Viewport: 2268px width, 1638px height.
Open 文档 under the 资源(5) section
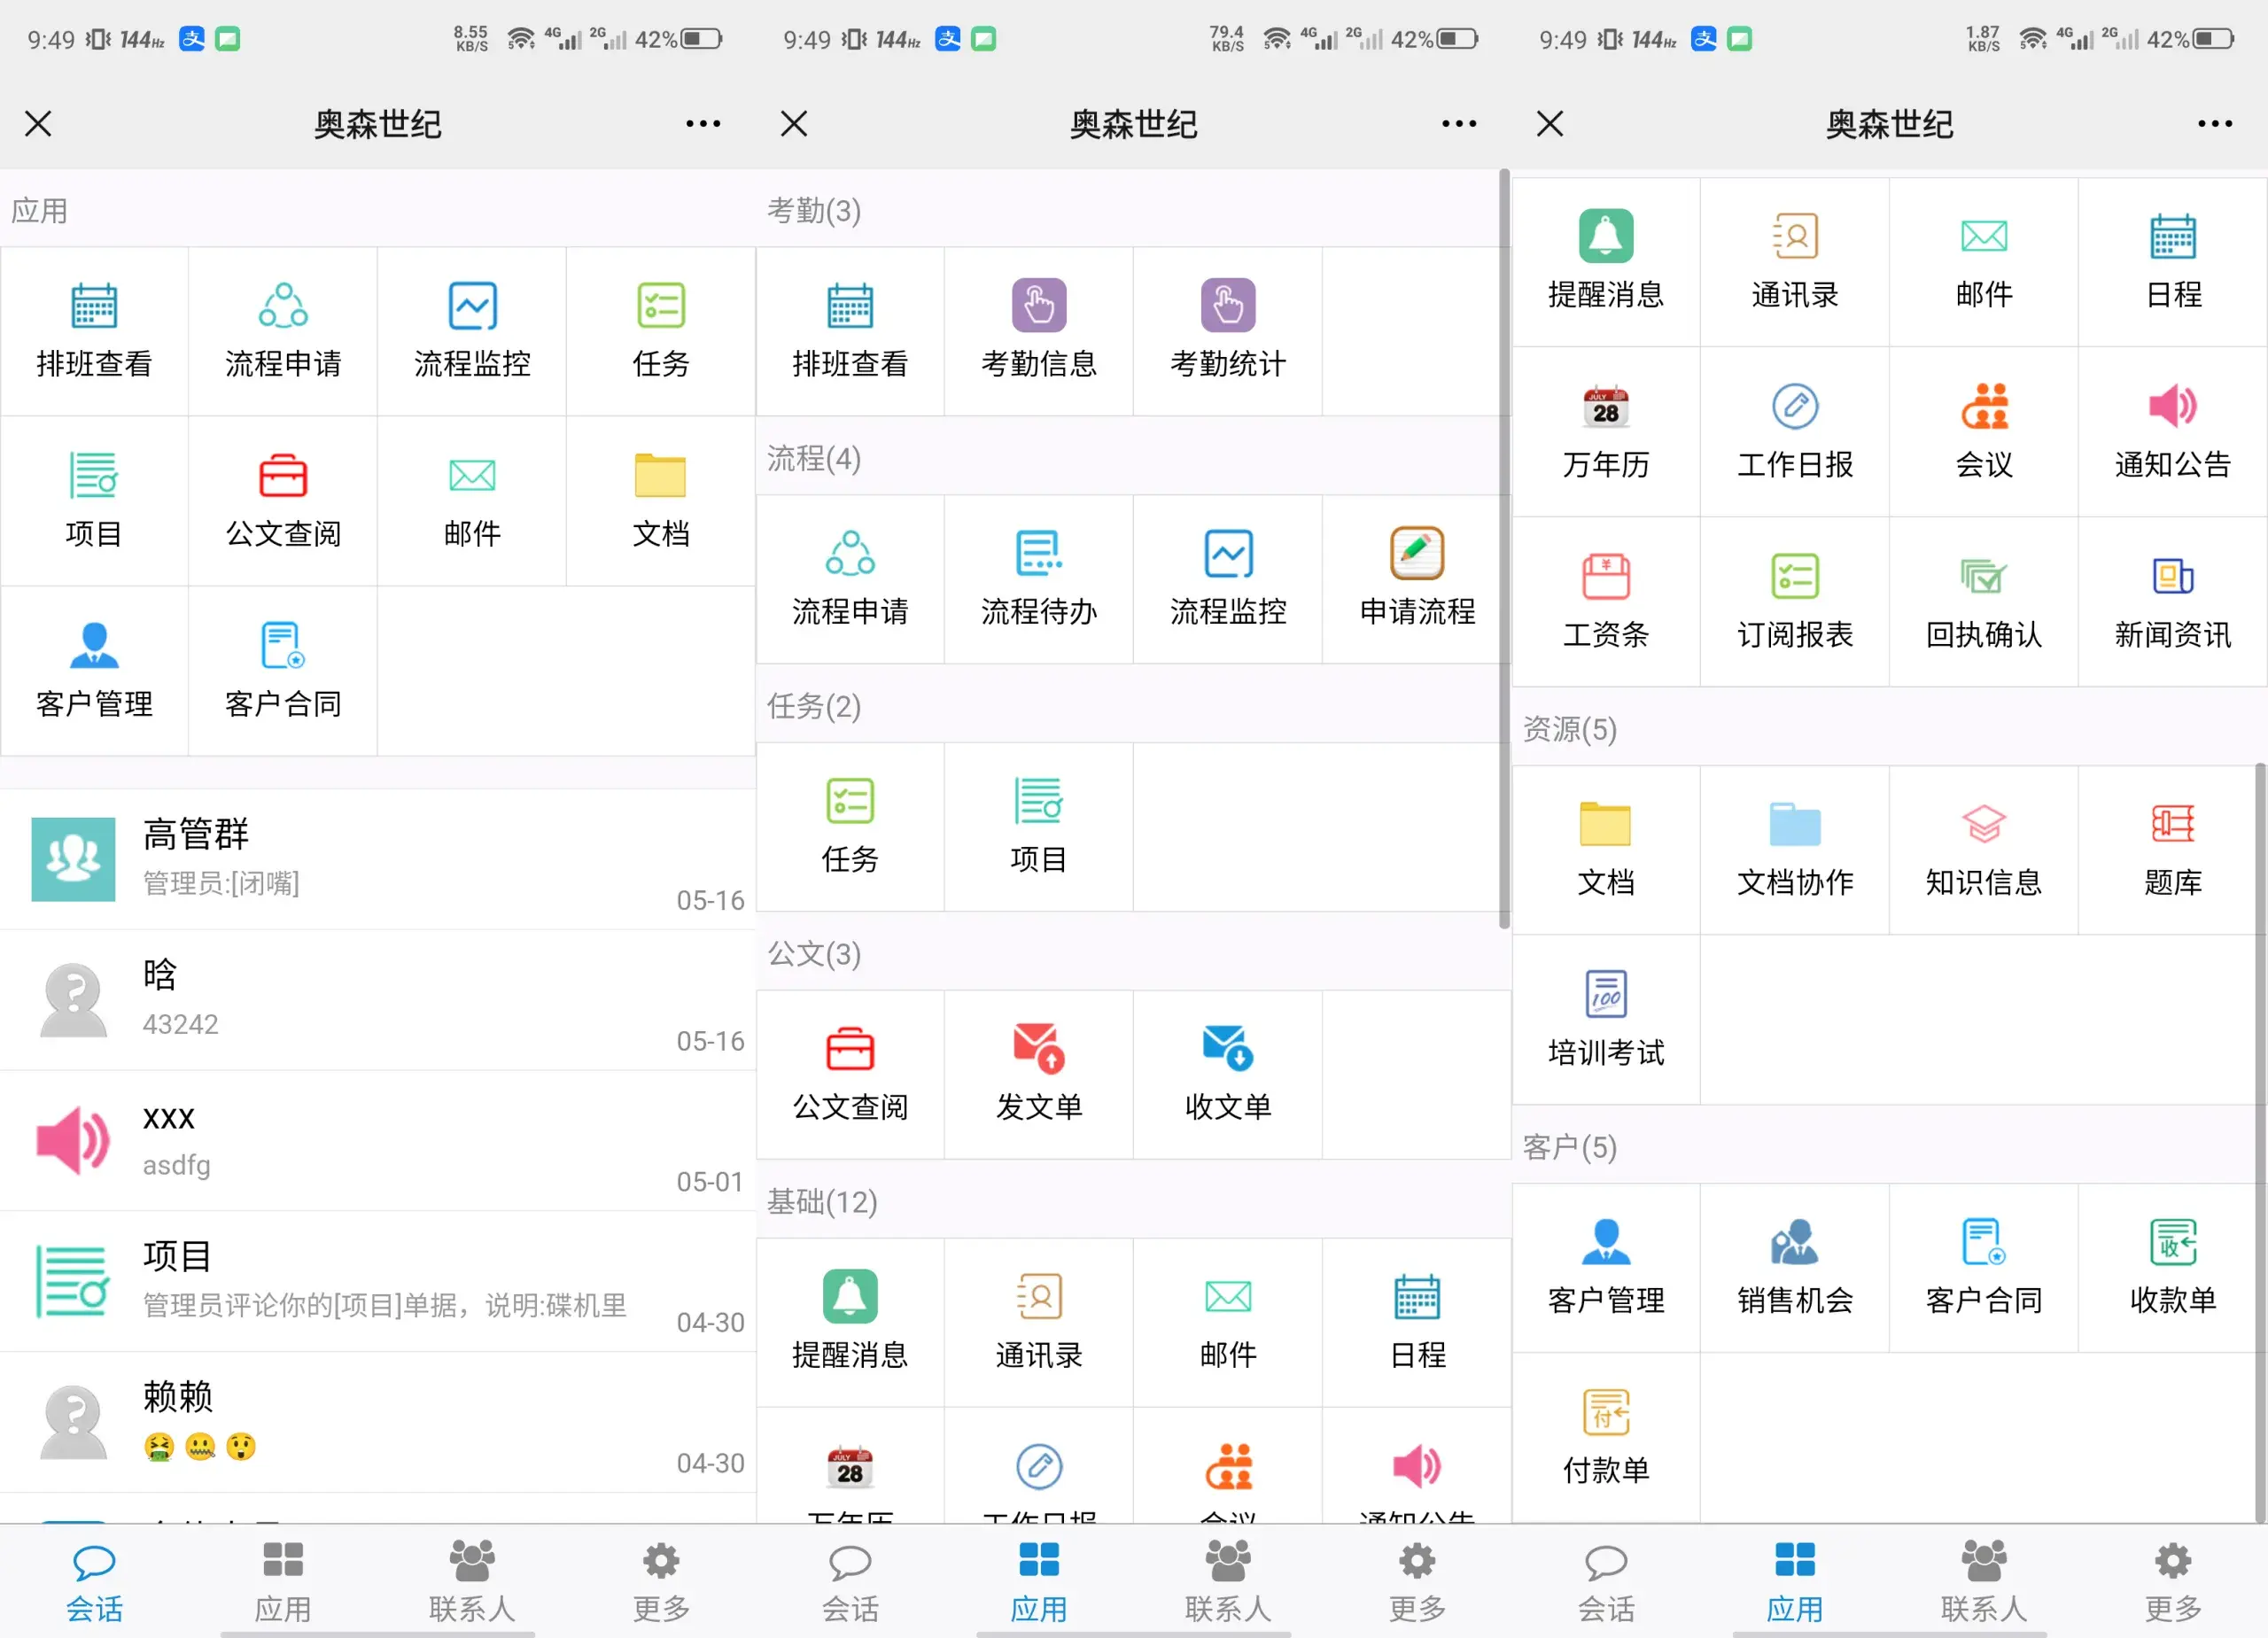pyautogui.click(x=1606, y=850)
